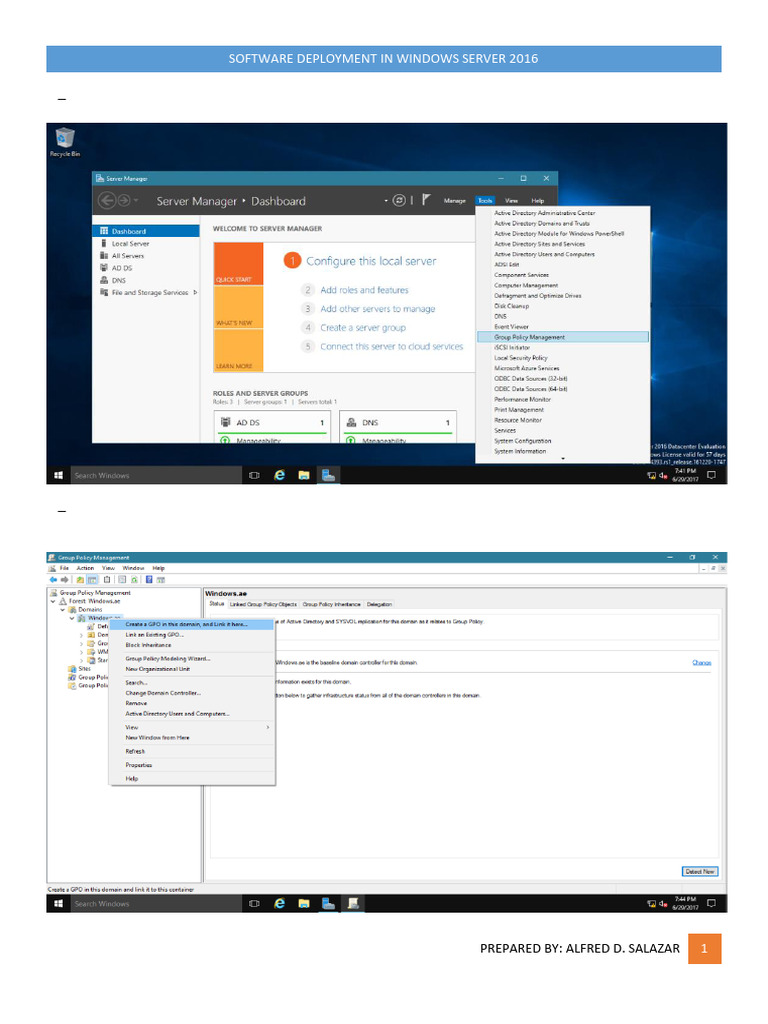This screenshot has height=1024, width=768.
Task: Click the Server Manager back arrow
Action: click(x=107, y=201)
